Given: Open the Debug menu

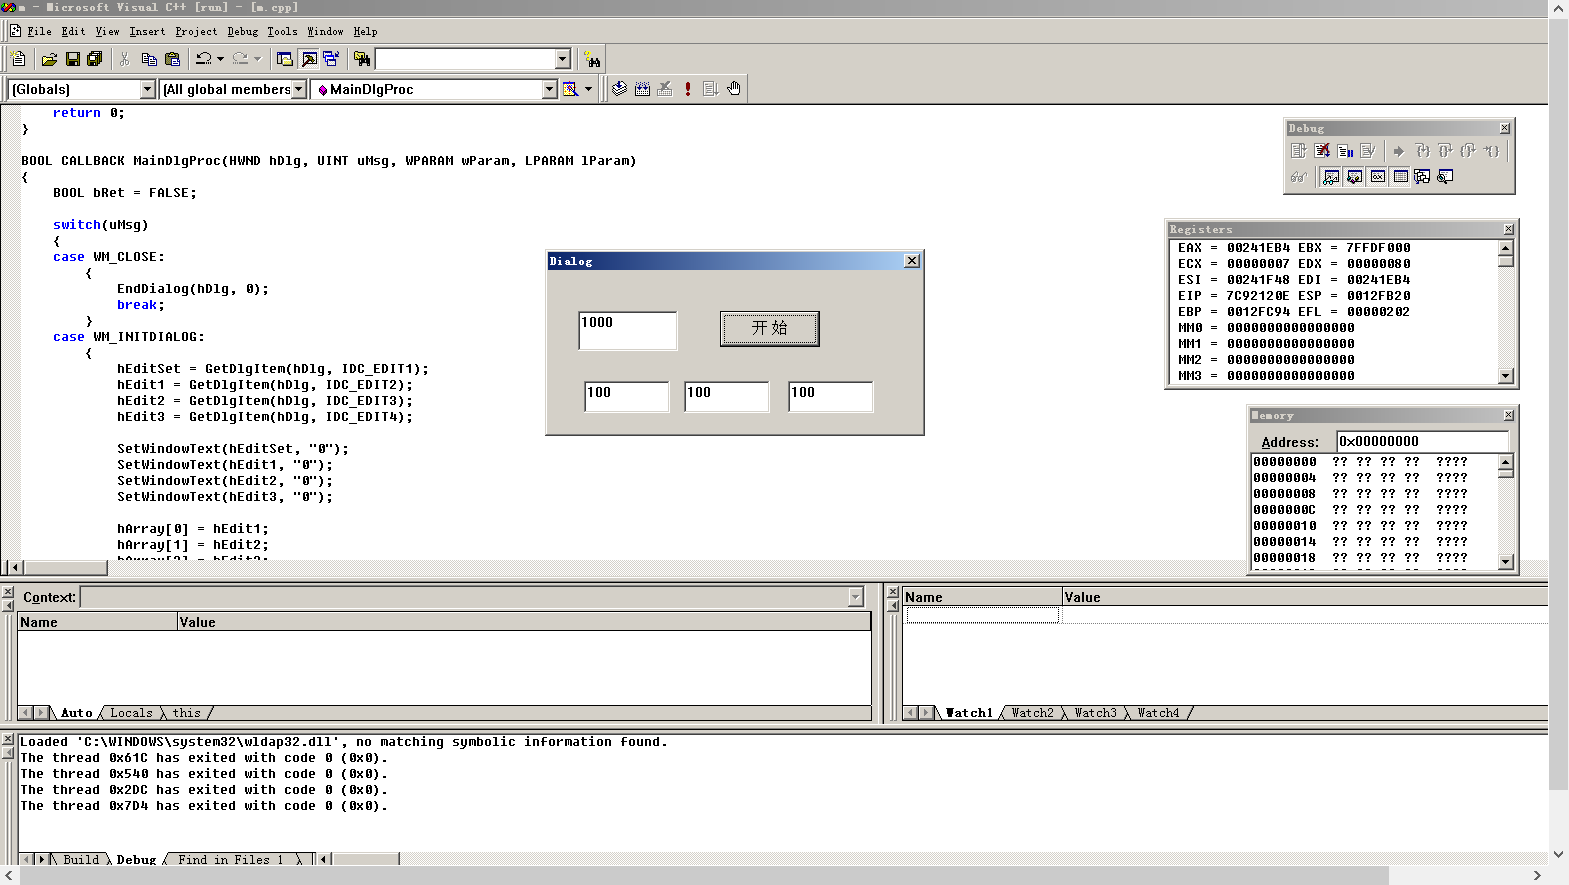Looking at the screenshot, I should [243, 32].
